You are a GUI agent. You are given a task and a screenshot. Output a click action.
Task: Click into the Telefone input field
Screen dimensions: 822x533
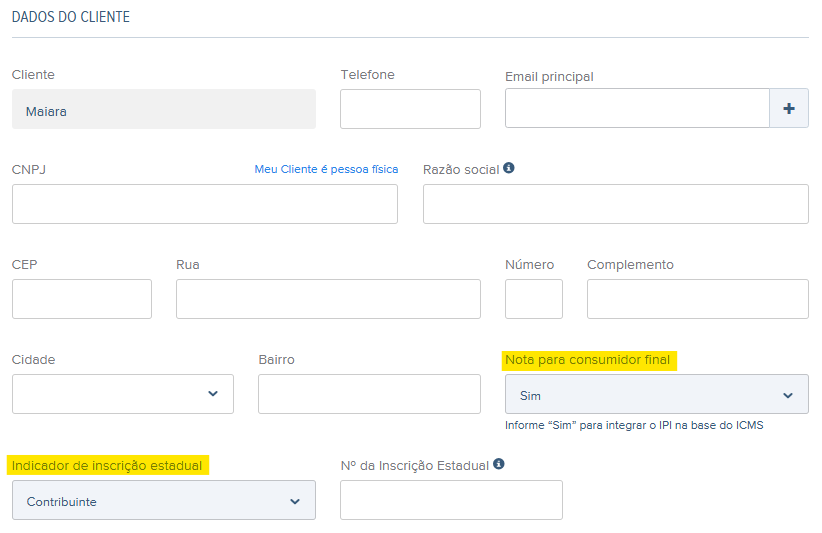click(x=410, y=109)
